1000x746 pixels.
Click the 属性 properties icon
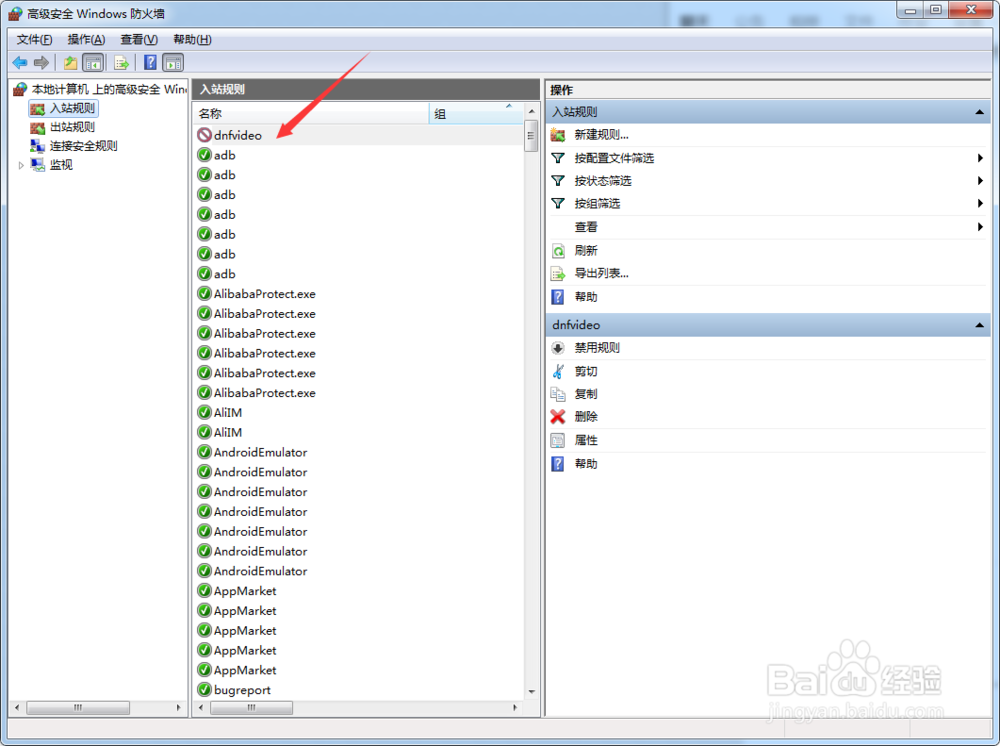pyautogui.click(x=558, y=440)
